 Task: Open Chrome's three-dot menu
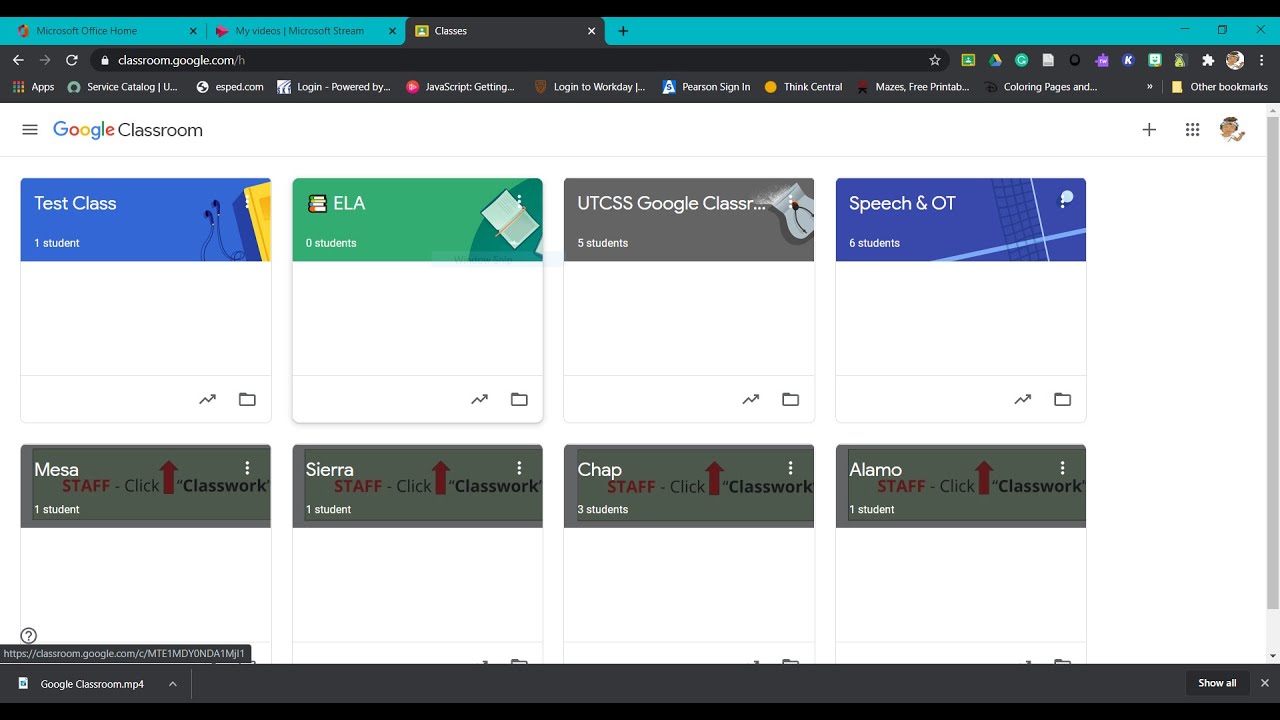[x=1262, y=60]
